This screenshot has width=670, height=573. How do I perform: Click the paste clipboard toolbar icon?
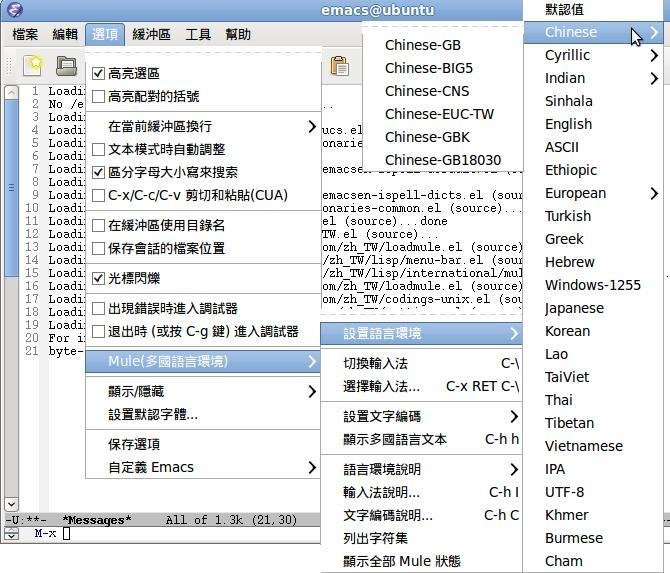click(340, 66)
